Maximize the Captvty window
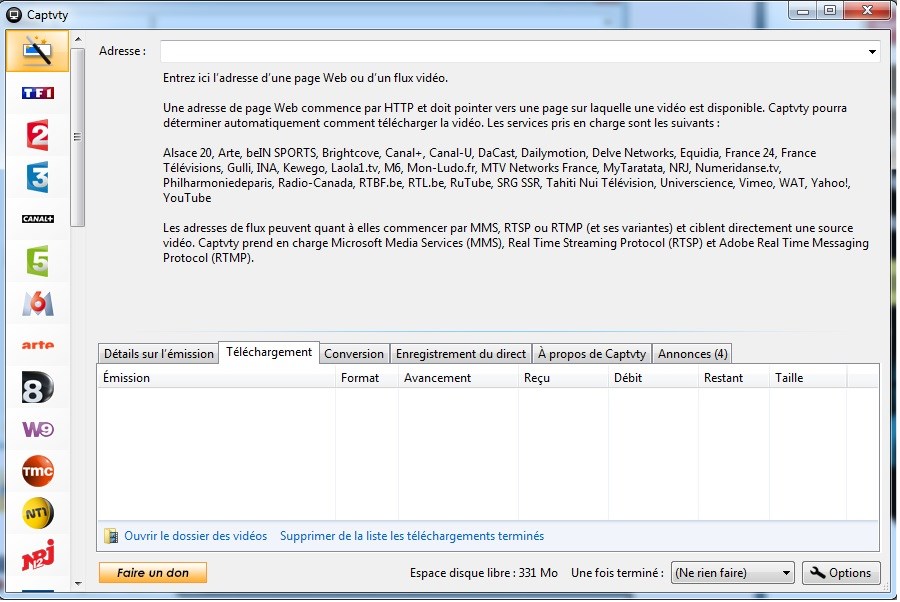900x602 pixels. [830, 11]
